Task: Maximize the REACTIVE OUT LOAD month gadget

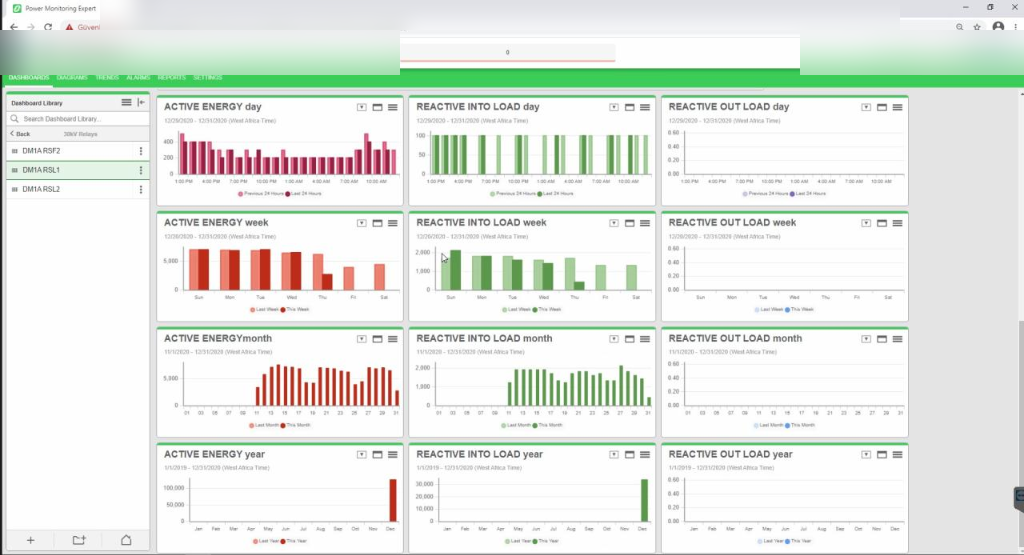Action: (882, 339)
